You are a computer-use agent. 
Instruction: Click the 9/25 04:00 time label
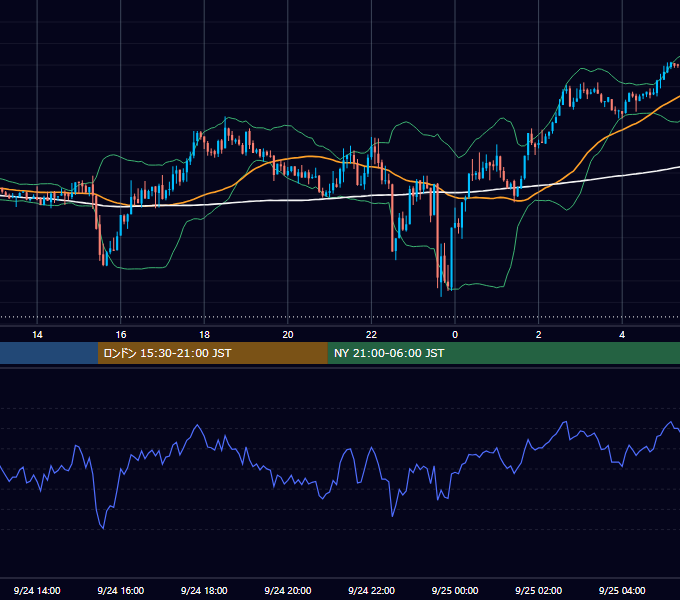622,590
